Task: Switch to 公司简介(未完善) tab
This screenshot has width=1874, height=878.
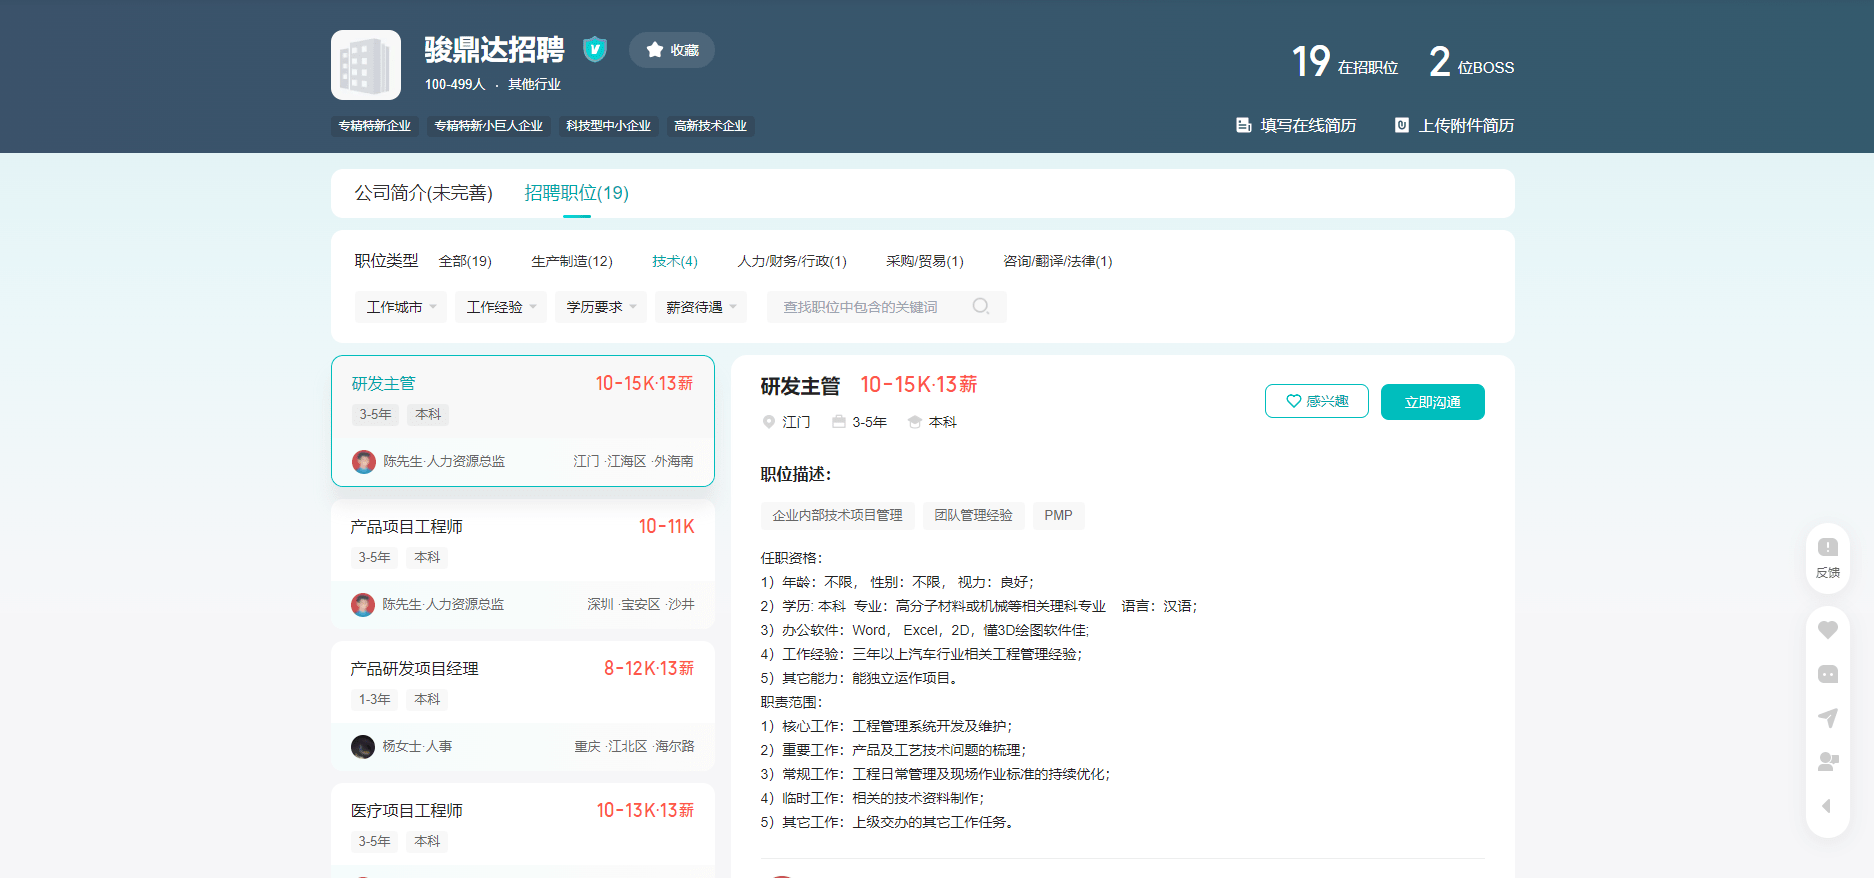Action: click(423, 193)
